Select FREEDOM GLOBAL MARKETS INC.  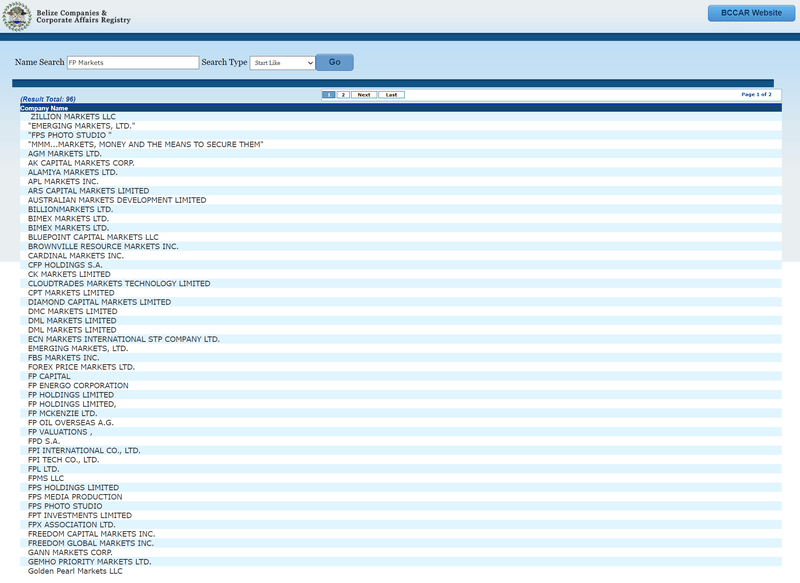pyautogui.click(x=91, y=543)
